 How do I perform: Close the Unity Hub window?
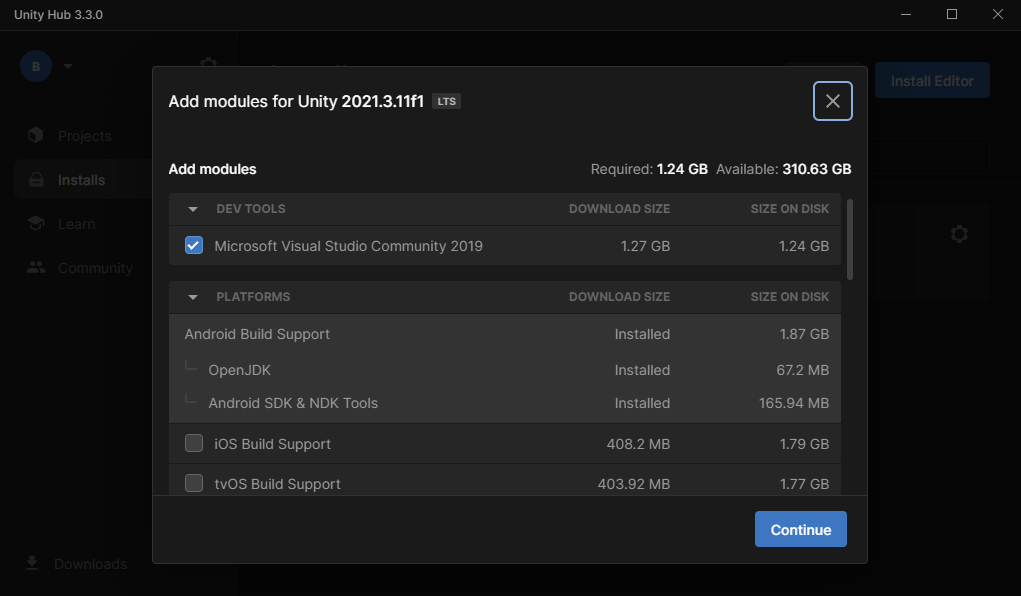point(998,14)
